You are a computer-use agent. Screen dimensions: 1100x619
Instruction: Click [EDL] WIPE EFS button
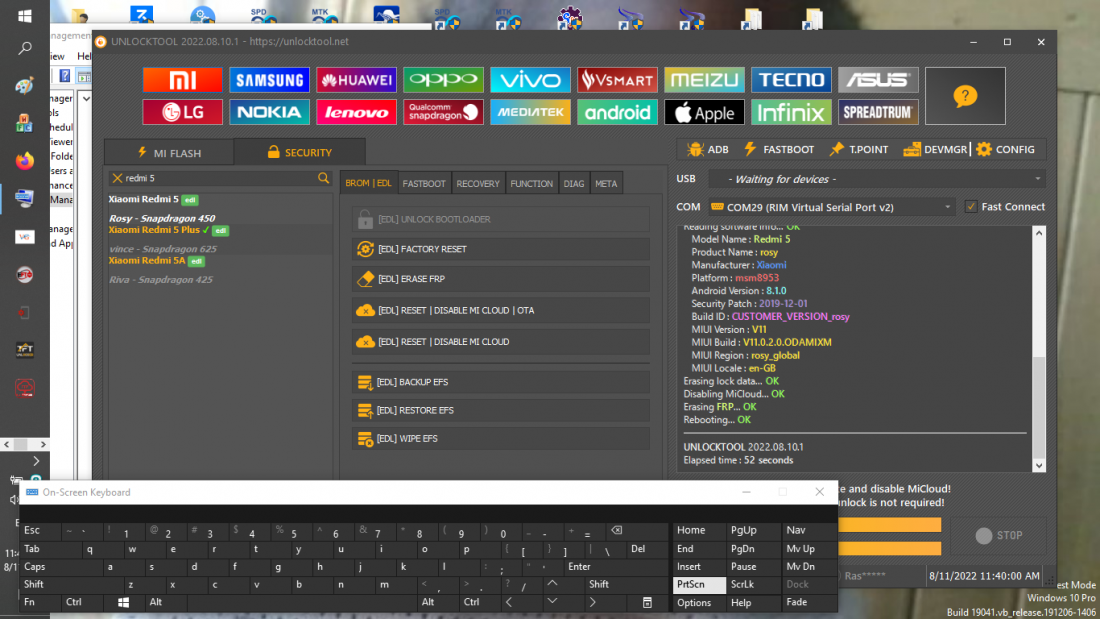(x=501, y=439)
